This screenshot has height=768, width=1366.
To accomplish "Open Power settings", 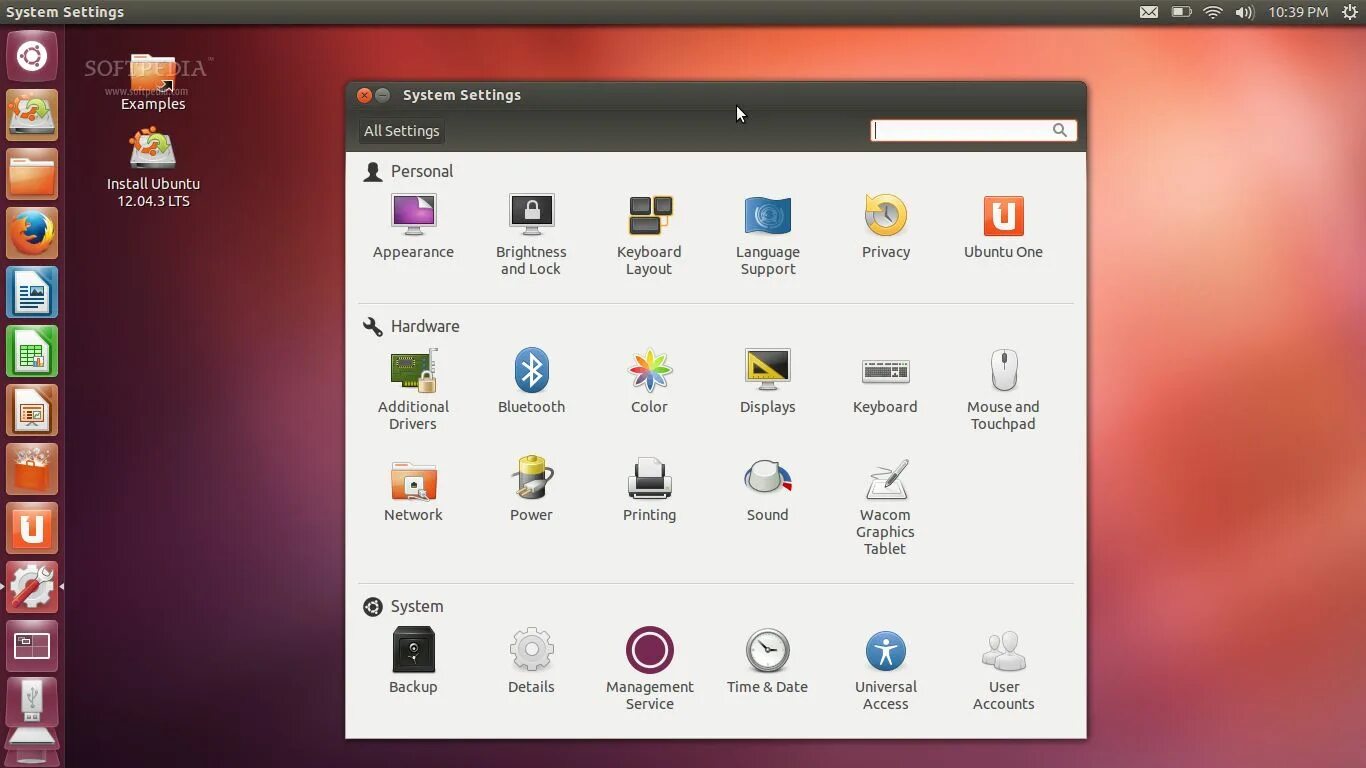I will point(531,491).
